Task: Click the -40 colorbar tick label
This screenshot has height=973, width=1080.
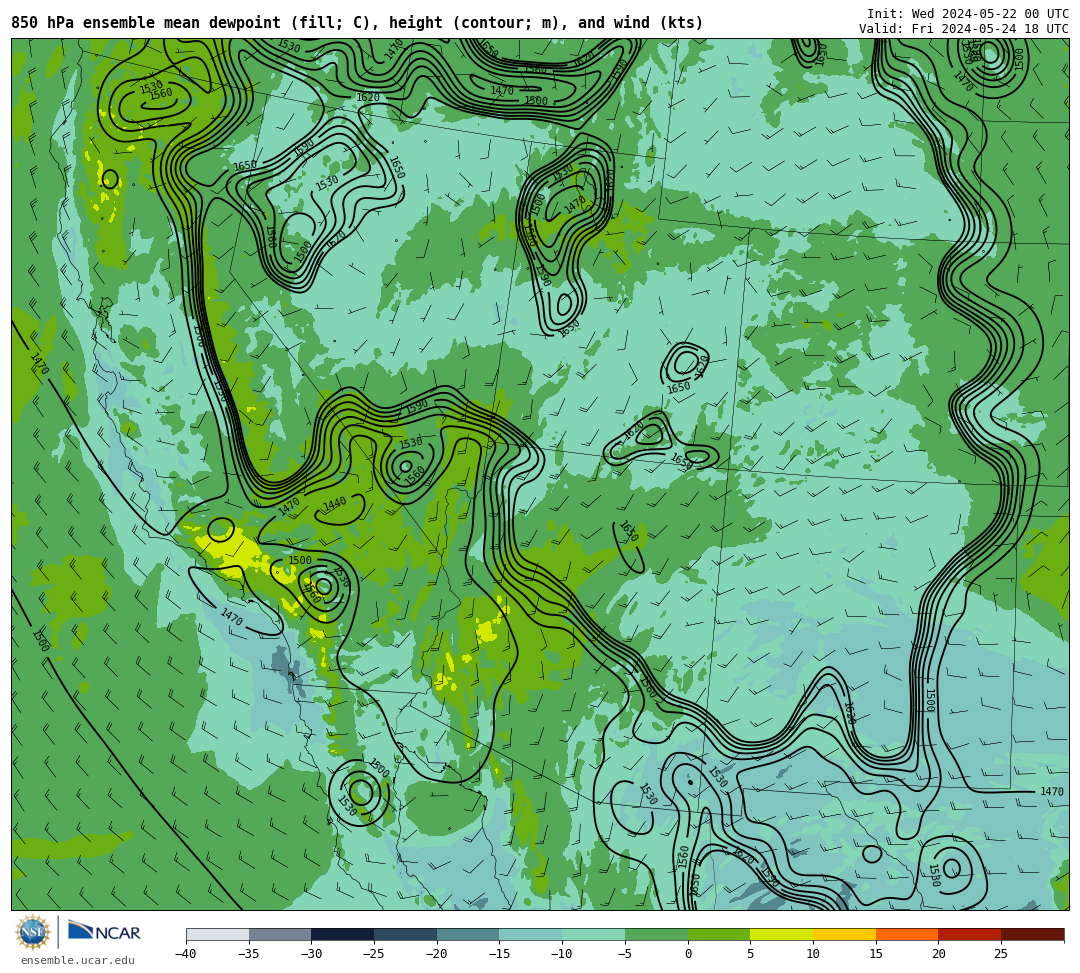Action: [x=186, y=954]
